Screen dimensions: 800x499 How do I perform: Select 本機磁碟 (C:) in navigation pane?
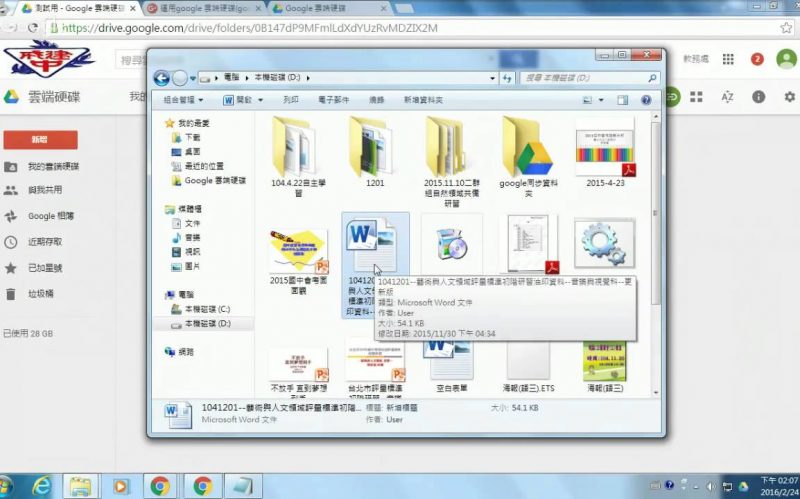[207, 310]
